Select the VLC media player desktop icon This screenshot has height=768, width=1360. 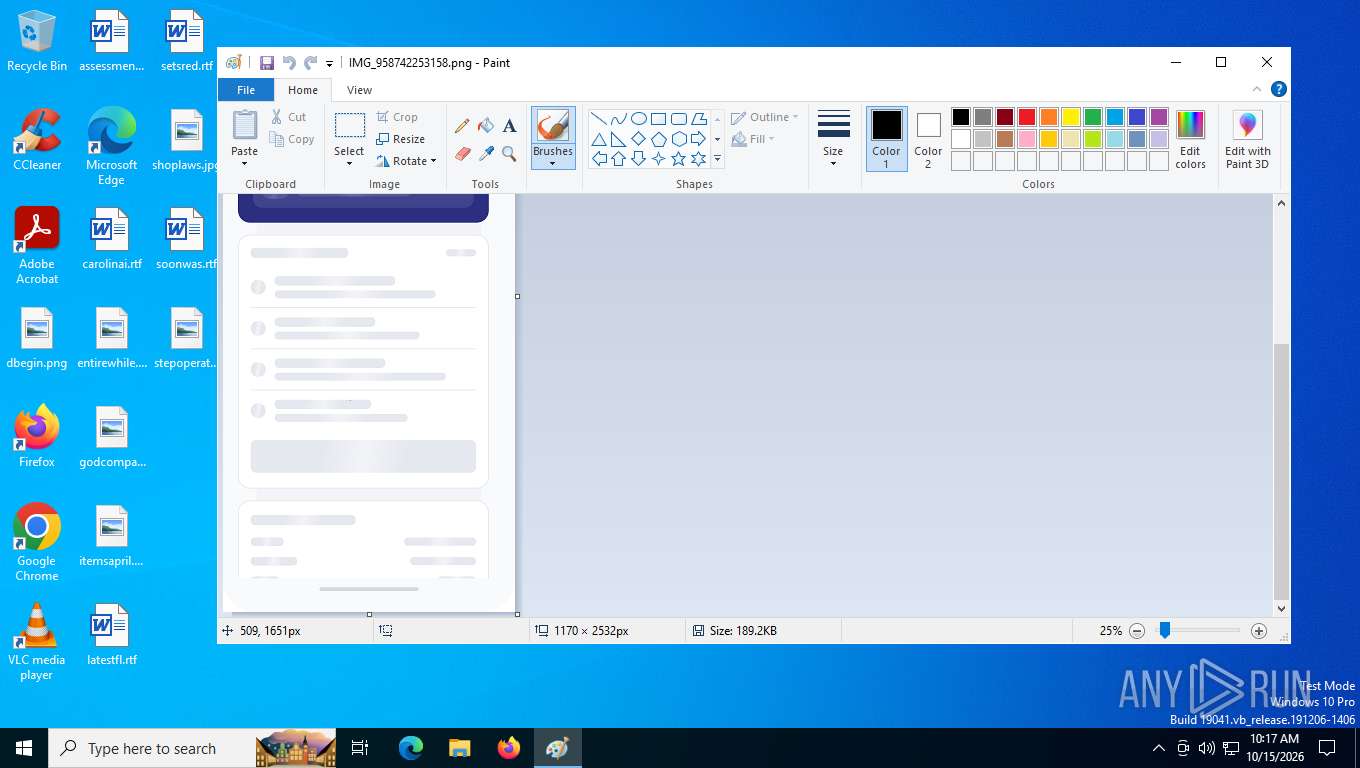point(37,642)
